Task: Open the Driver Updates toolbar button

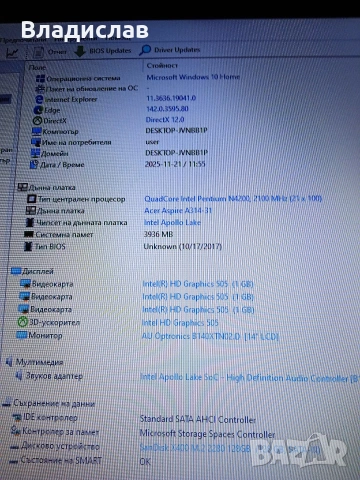Action: point(170,50)
